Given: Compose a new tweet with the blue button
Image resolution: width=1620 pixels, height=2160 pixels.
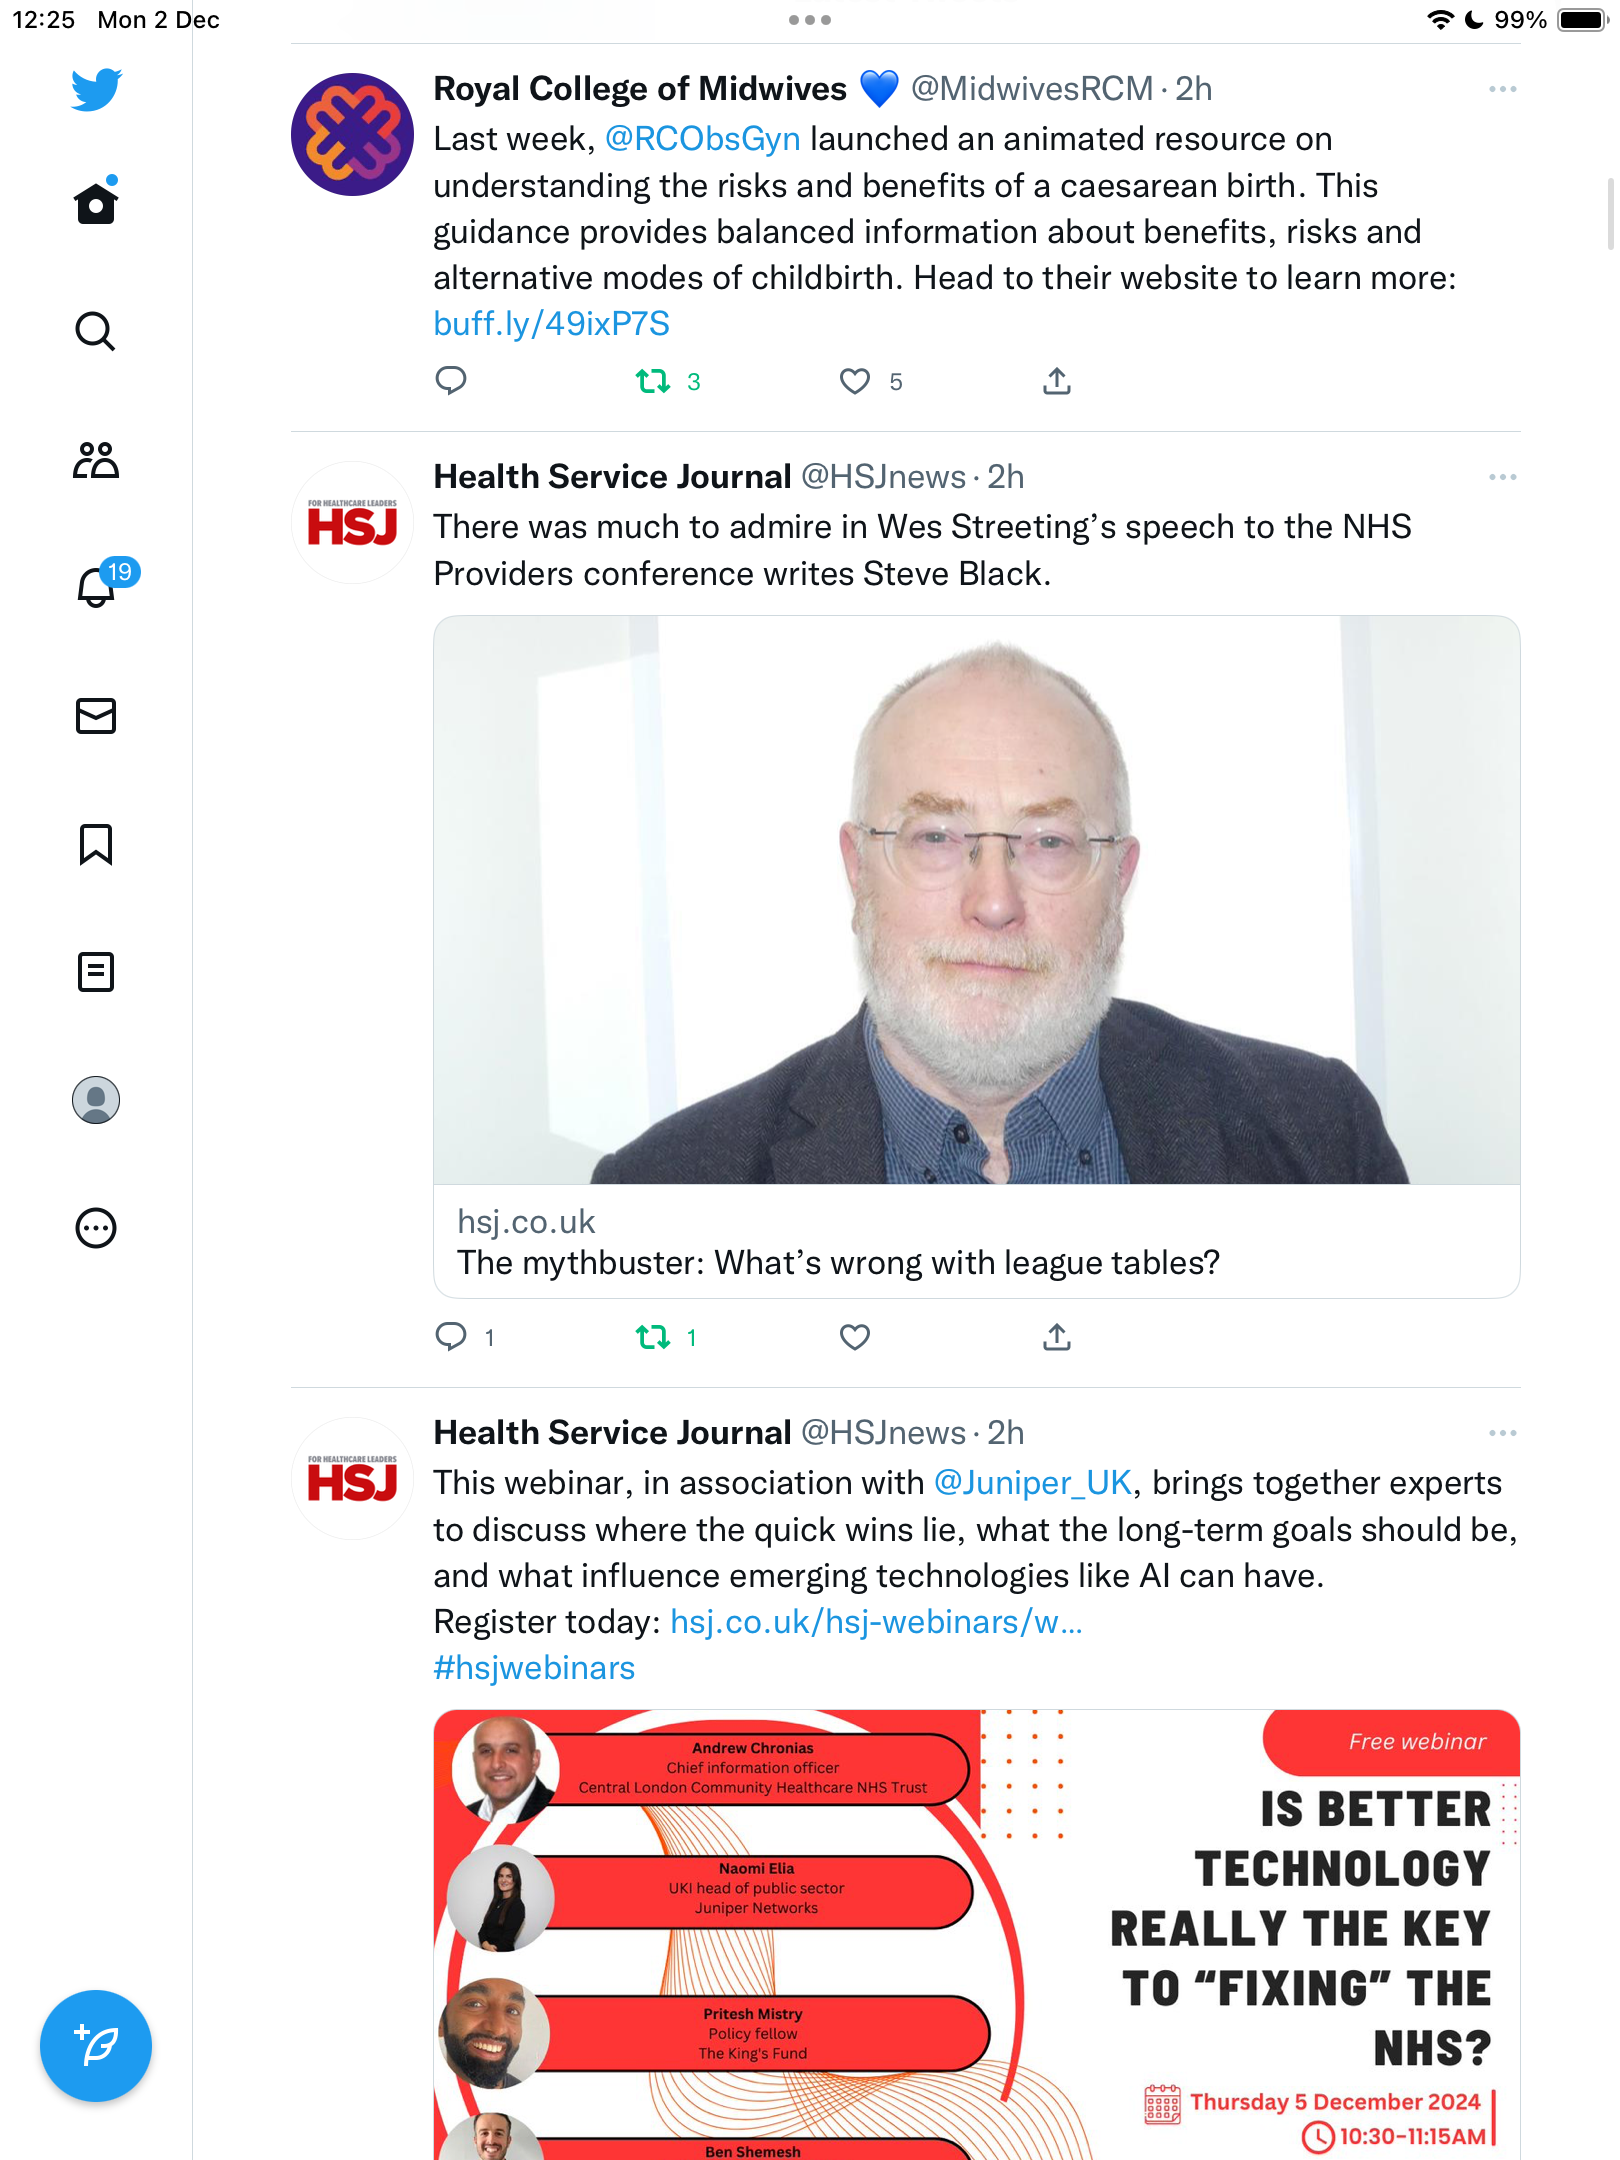Looking at the screenshot, I should tap(96, 2046).
